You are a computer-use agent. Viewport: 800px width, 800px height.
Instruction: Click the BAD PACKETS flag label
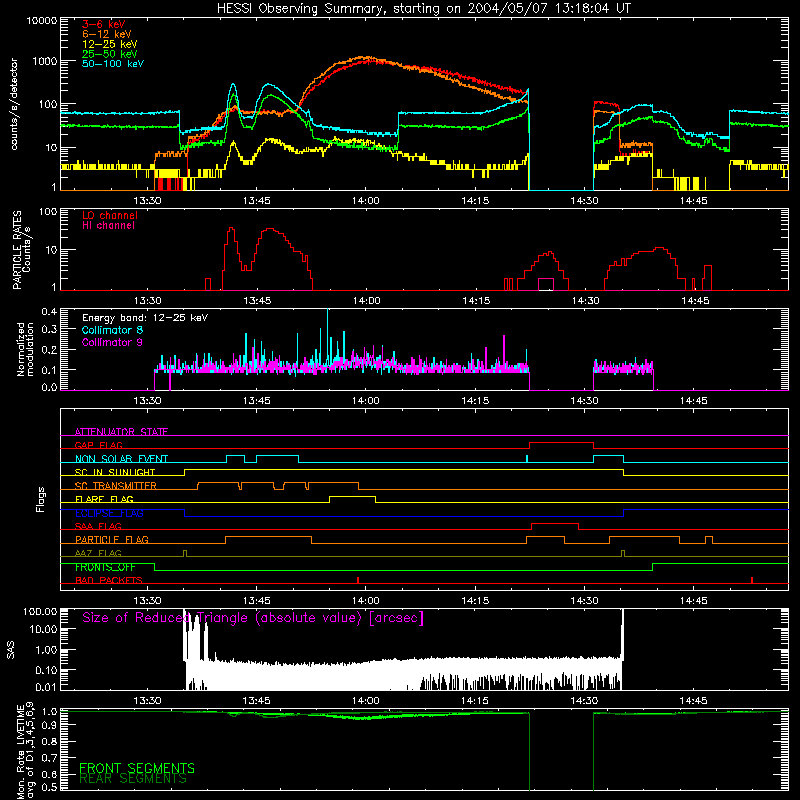coord(109,580)
